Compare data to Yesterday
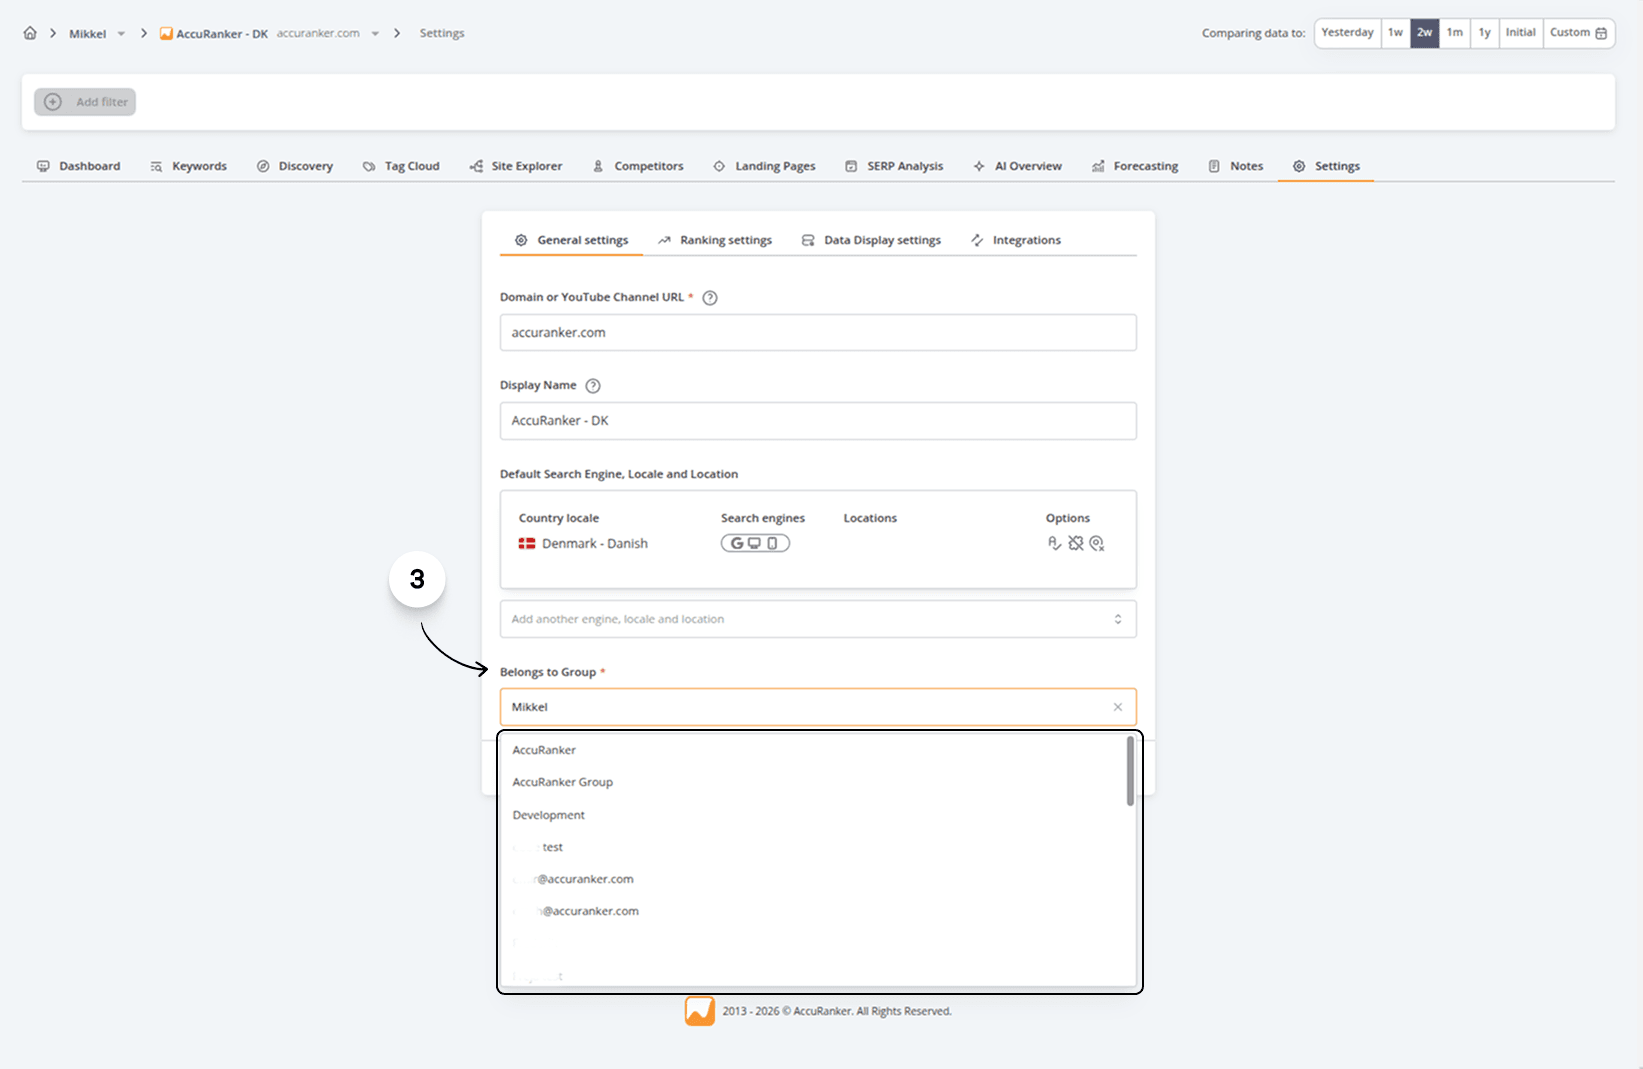Screen dimensions: 1643x1069 (x=1347, y=33)
